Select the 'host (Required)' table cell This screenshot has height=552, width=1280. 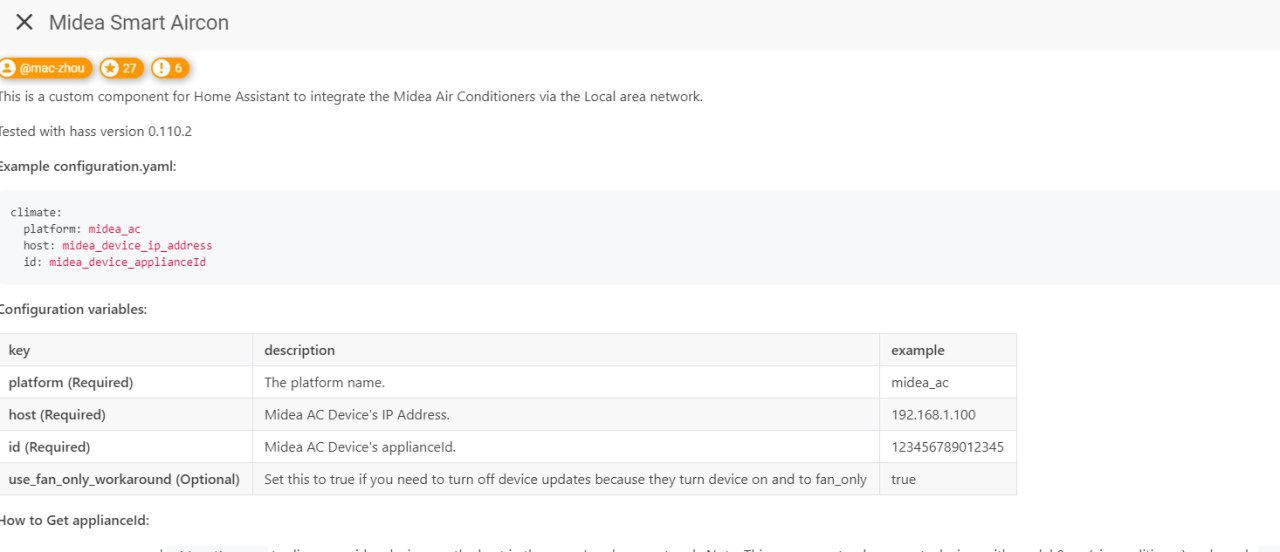click(x=126, y=414)
